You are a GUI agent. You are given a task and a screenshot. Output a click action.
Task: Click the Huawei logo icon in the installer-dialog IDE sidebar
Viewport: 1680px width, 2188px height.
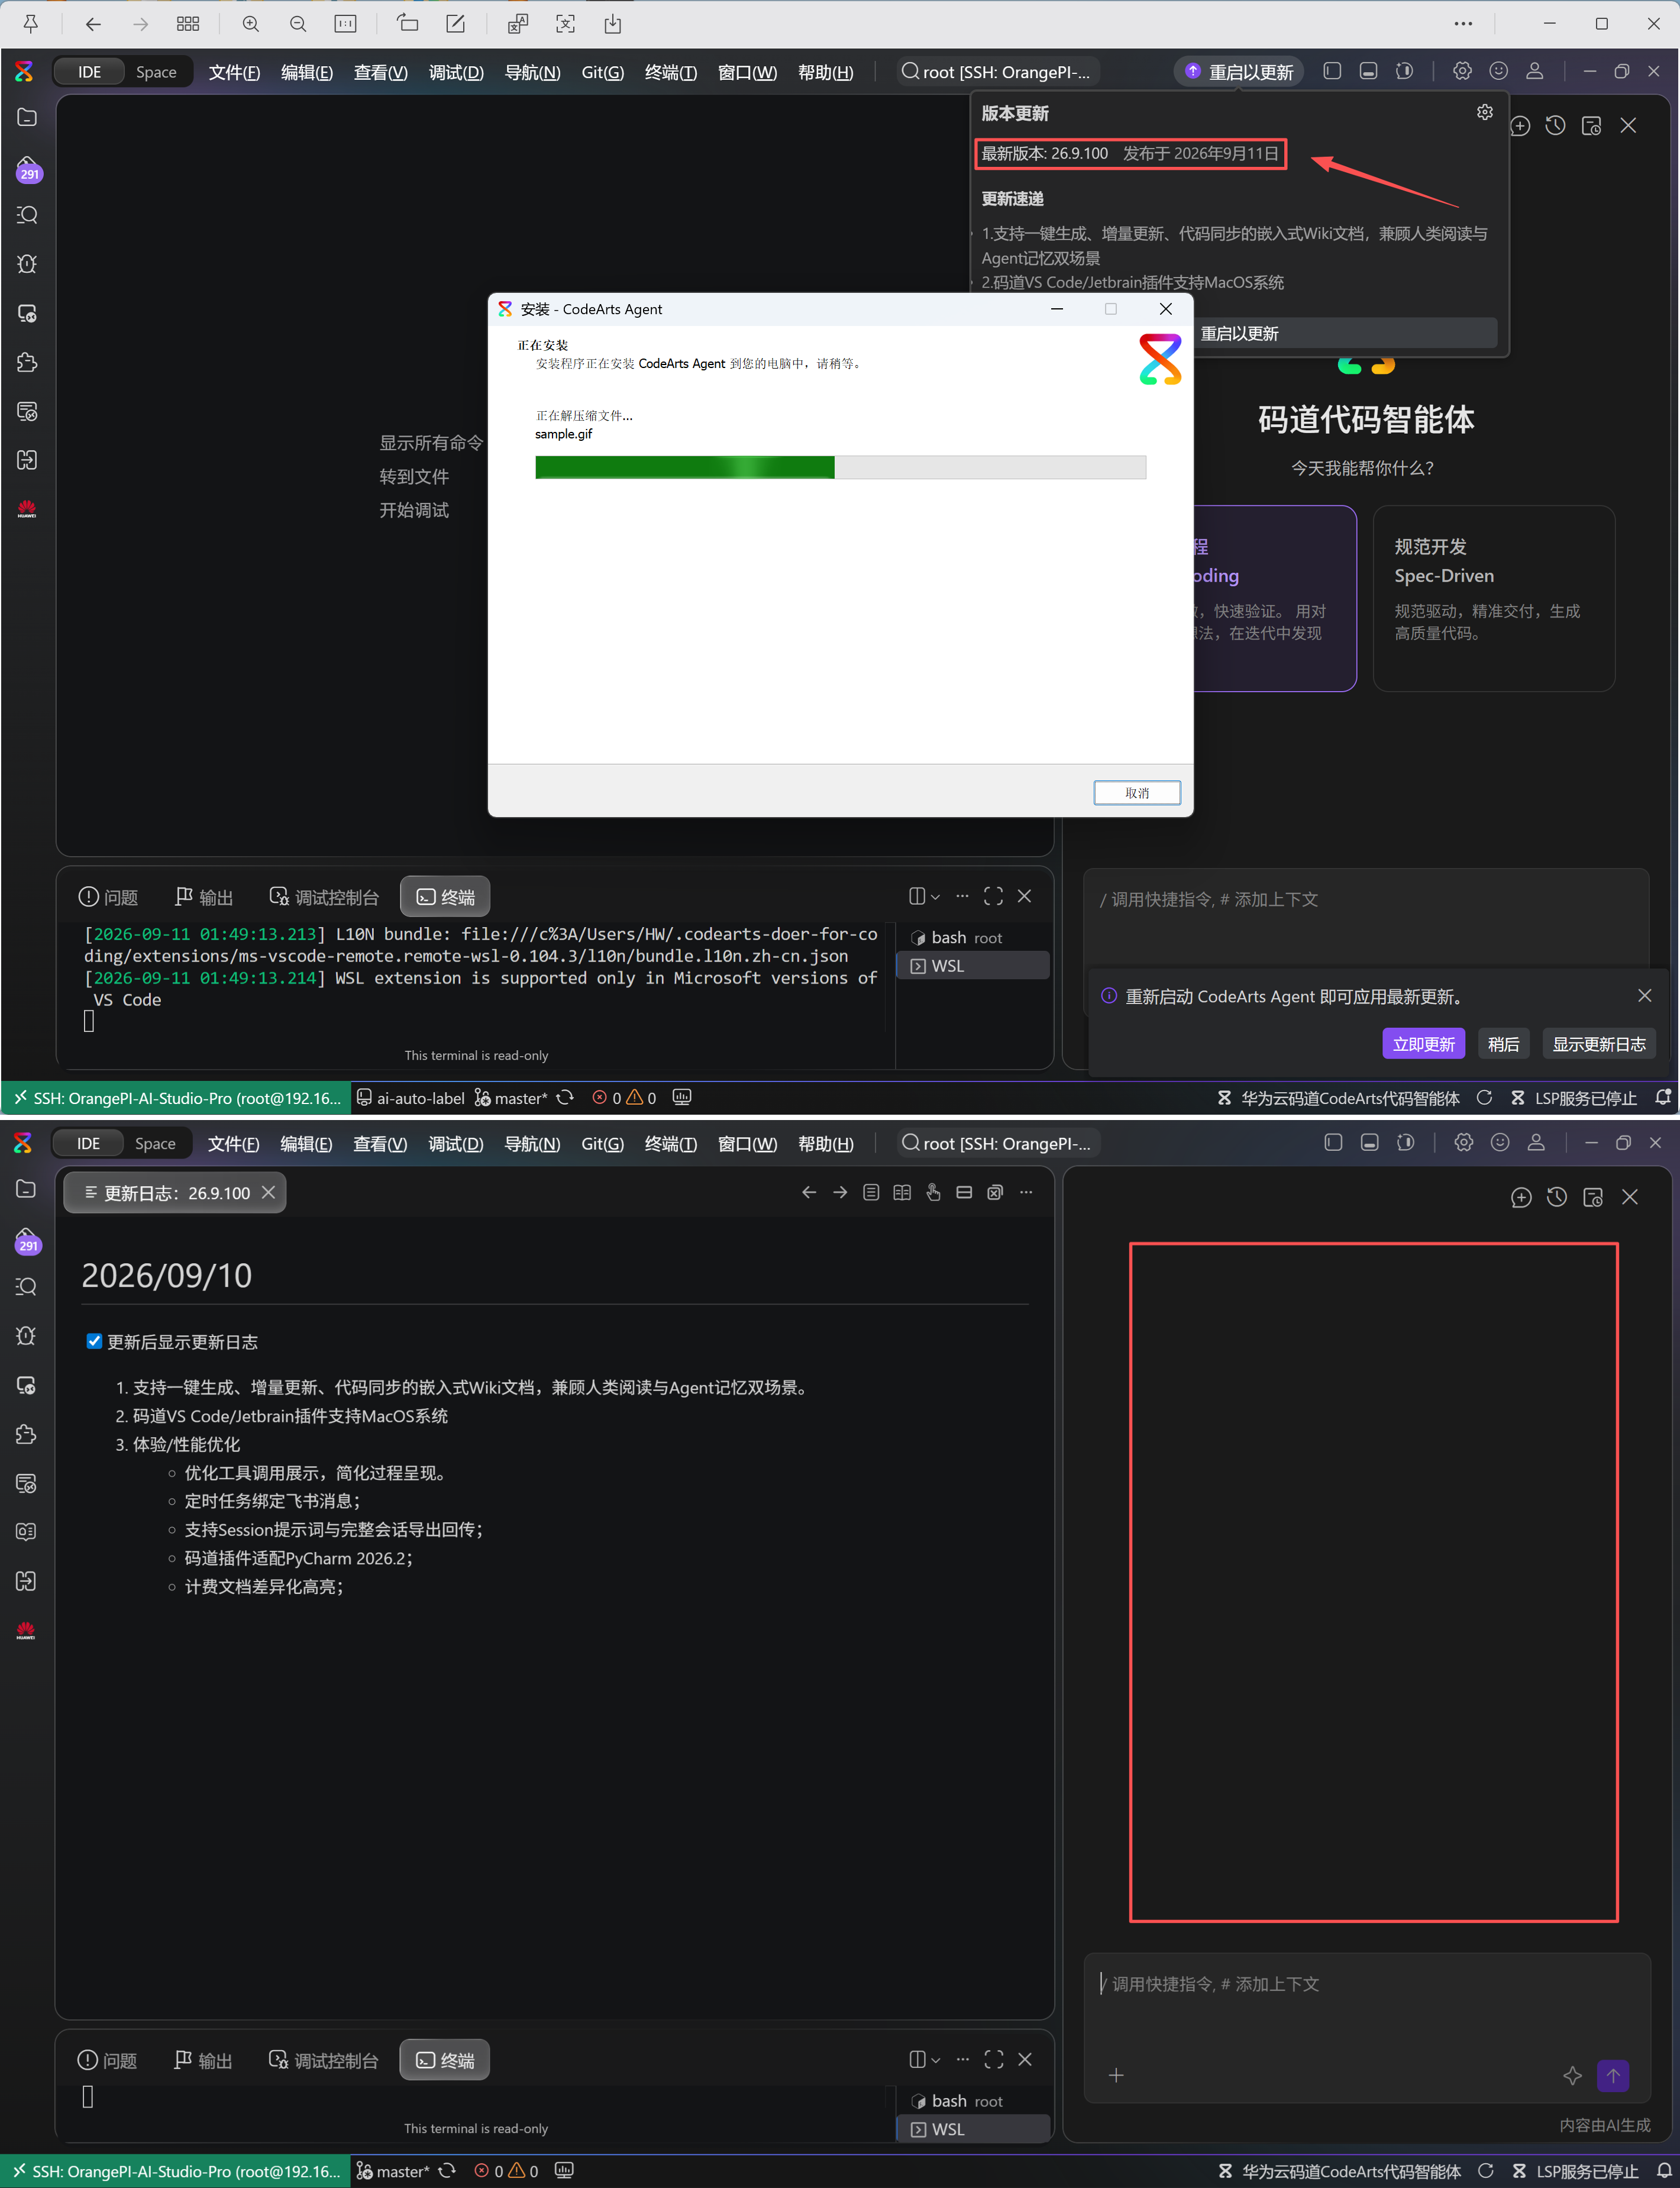[x=27, y=509]
